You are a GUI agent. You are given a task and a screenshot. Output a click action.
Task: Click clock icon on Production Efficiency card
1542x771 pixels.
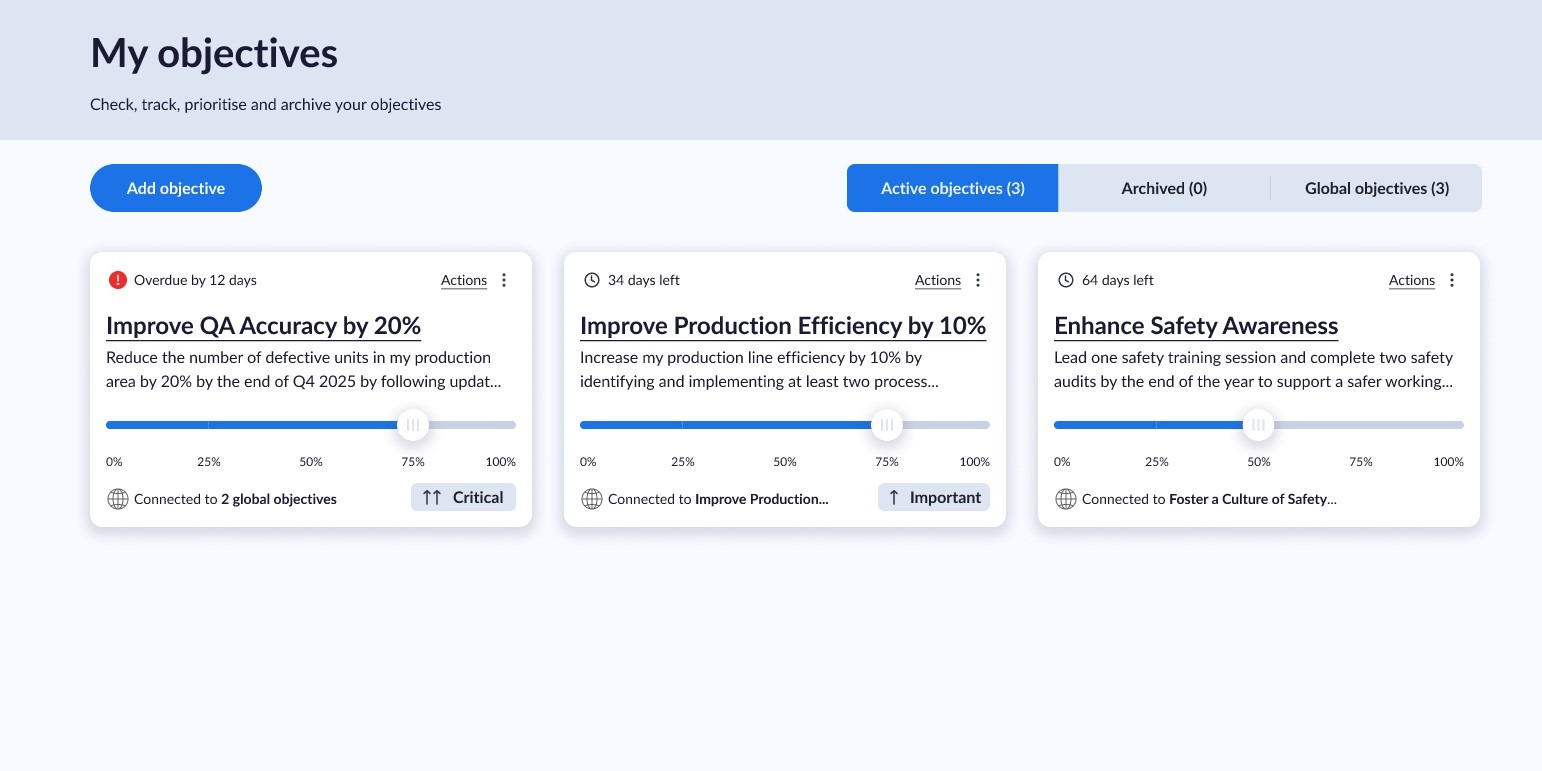point(592,280)
